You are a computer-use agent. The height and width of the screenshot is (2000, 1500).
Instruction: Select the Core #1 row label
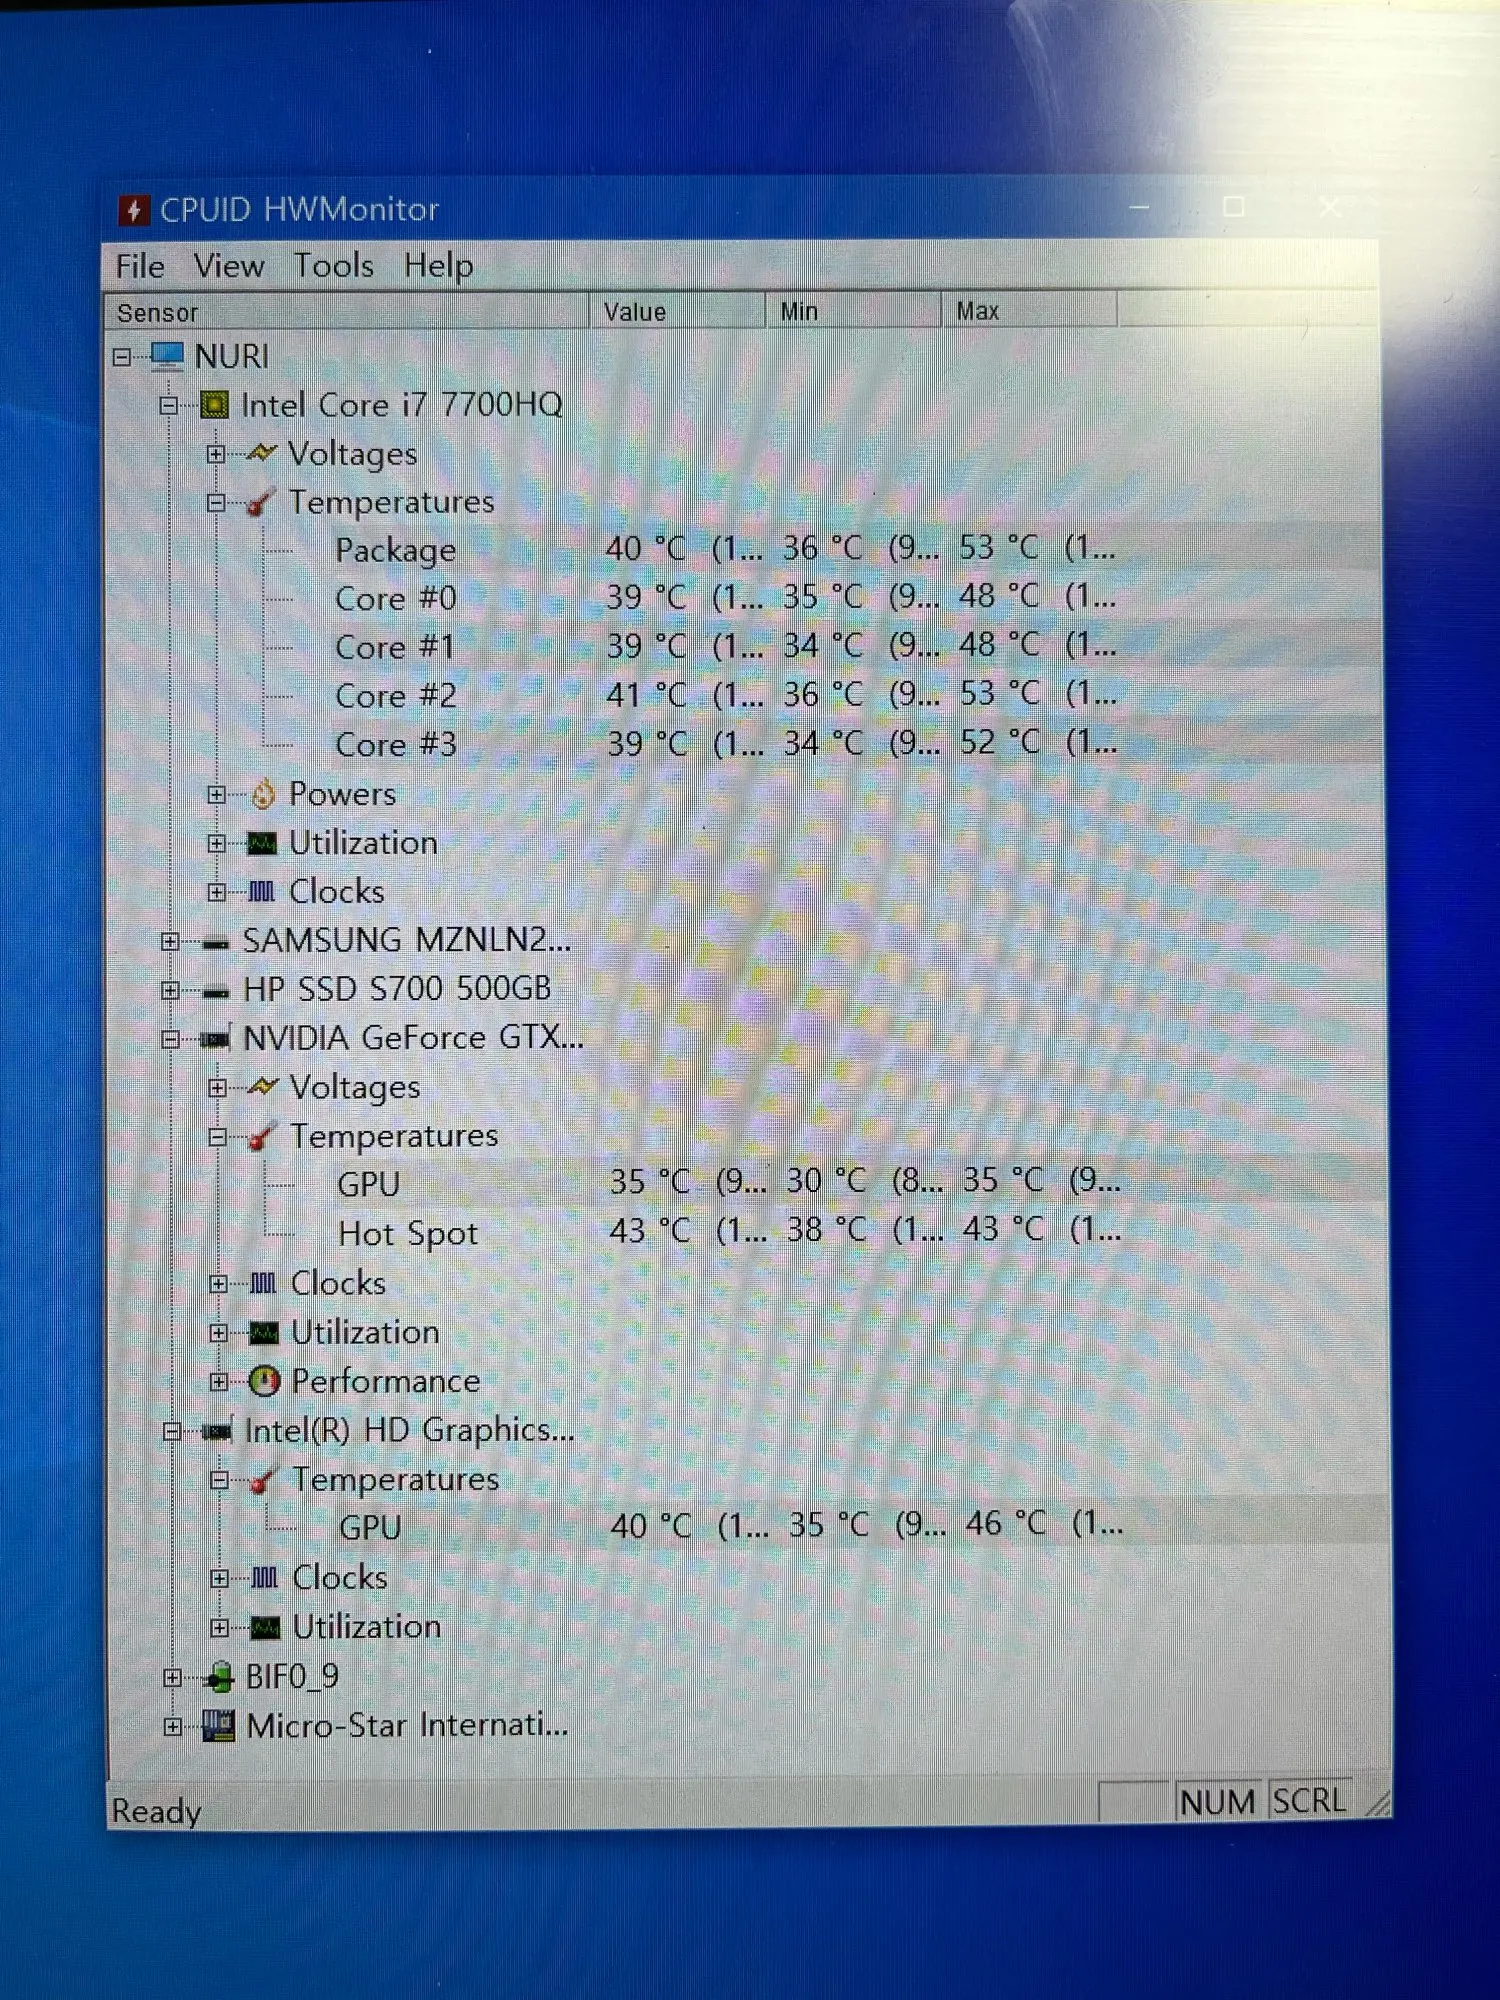(x=396, y=648)
